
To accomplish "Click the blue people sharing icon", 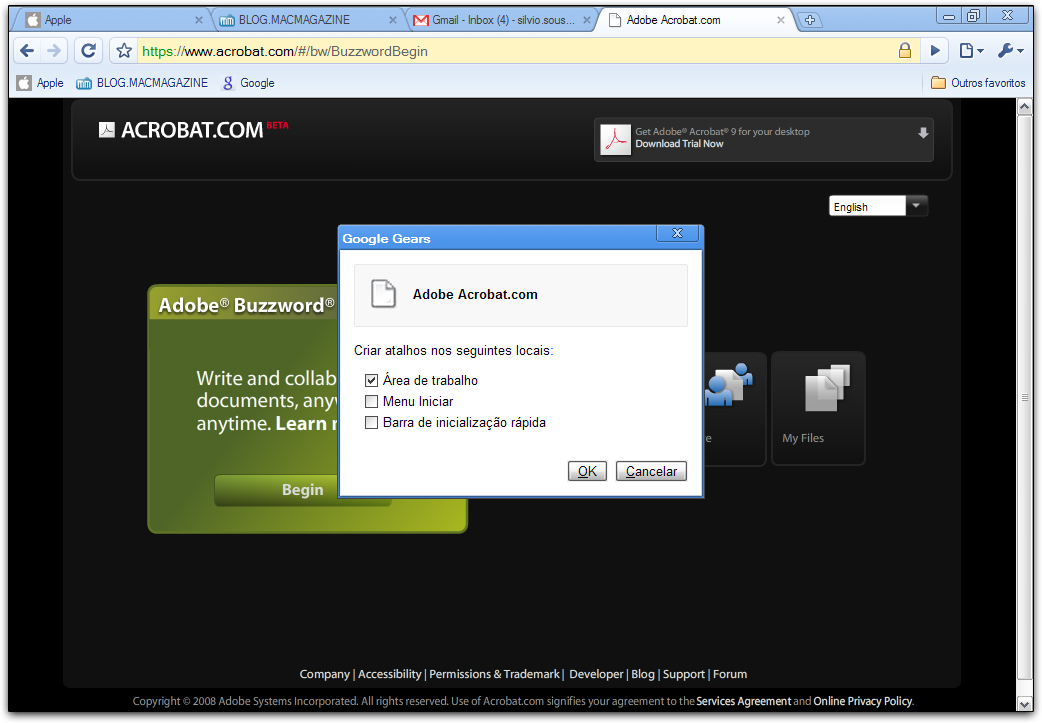I will pyautogui.click(x=729, y=385).
